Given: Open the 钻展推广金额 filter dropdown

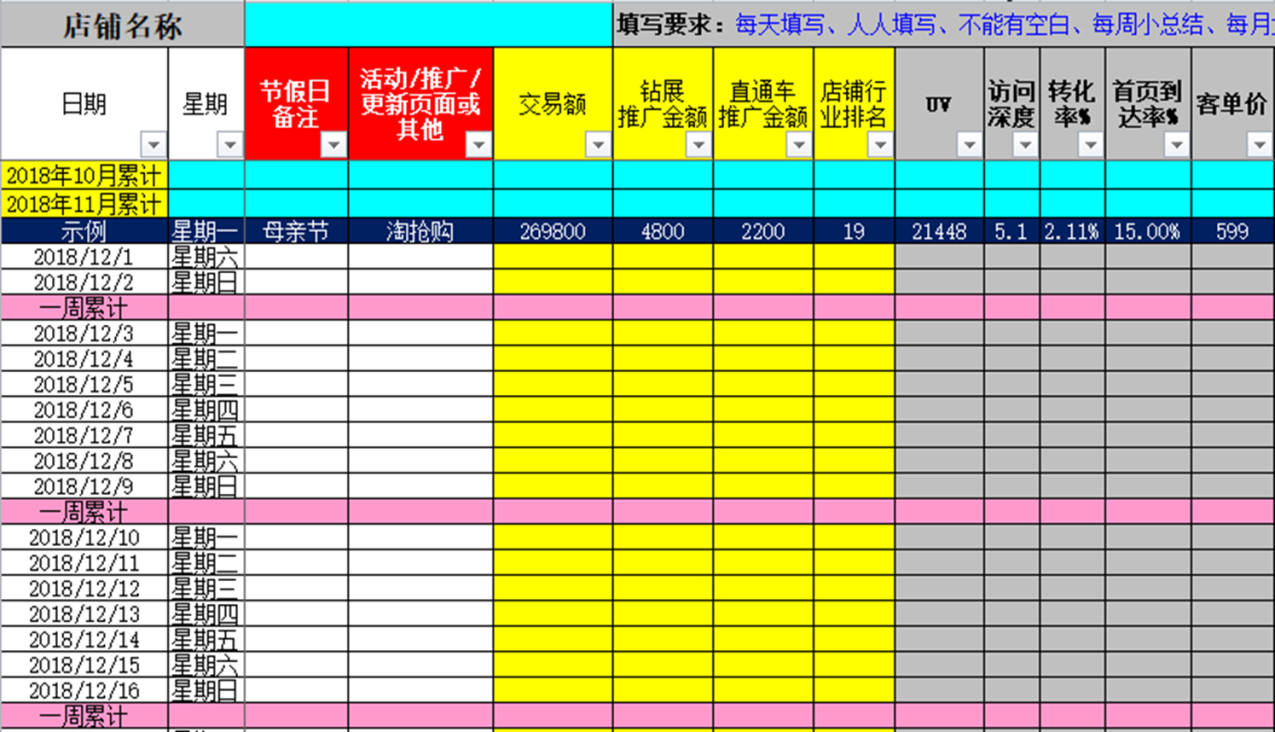Looking at the screenshot, I should tap(698, 144).
